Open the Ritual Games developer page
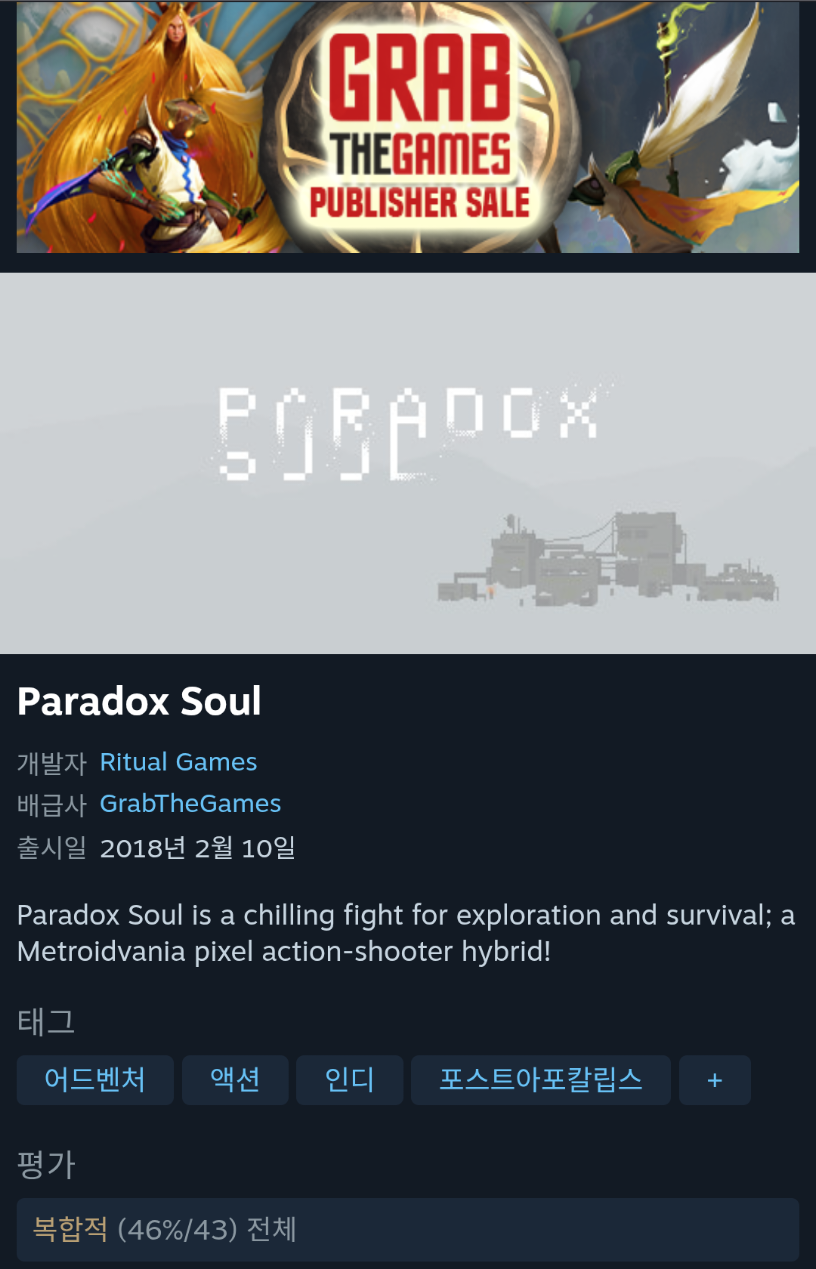Screen dimensions: 816x1269 point(178,762)
